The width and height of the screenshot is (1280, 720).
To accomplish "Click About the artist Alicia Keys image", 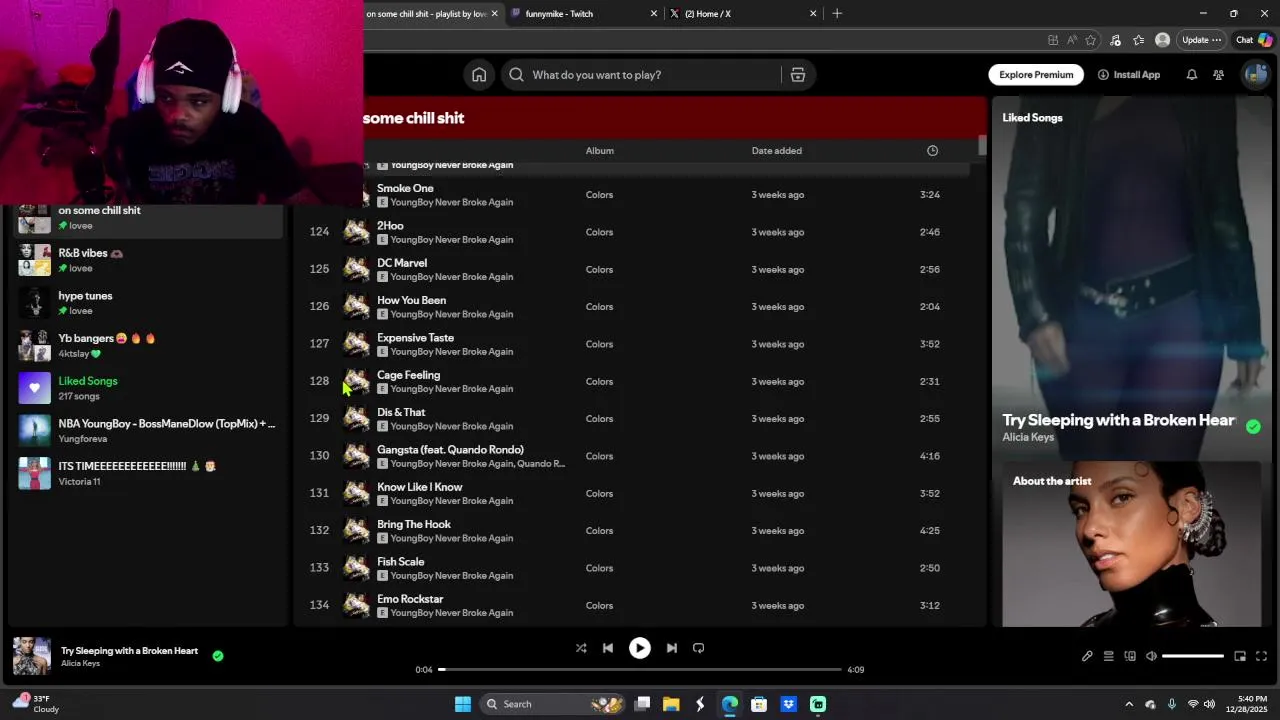I will 1132,544.
